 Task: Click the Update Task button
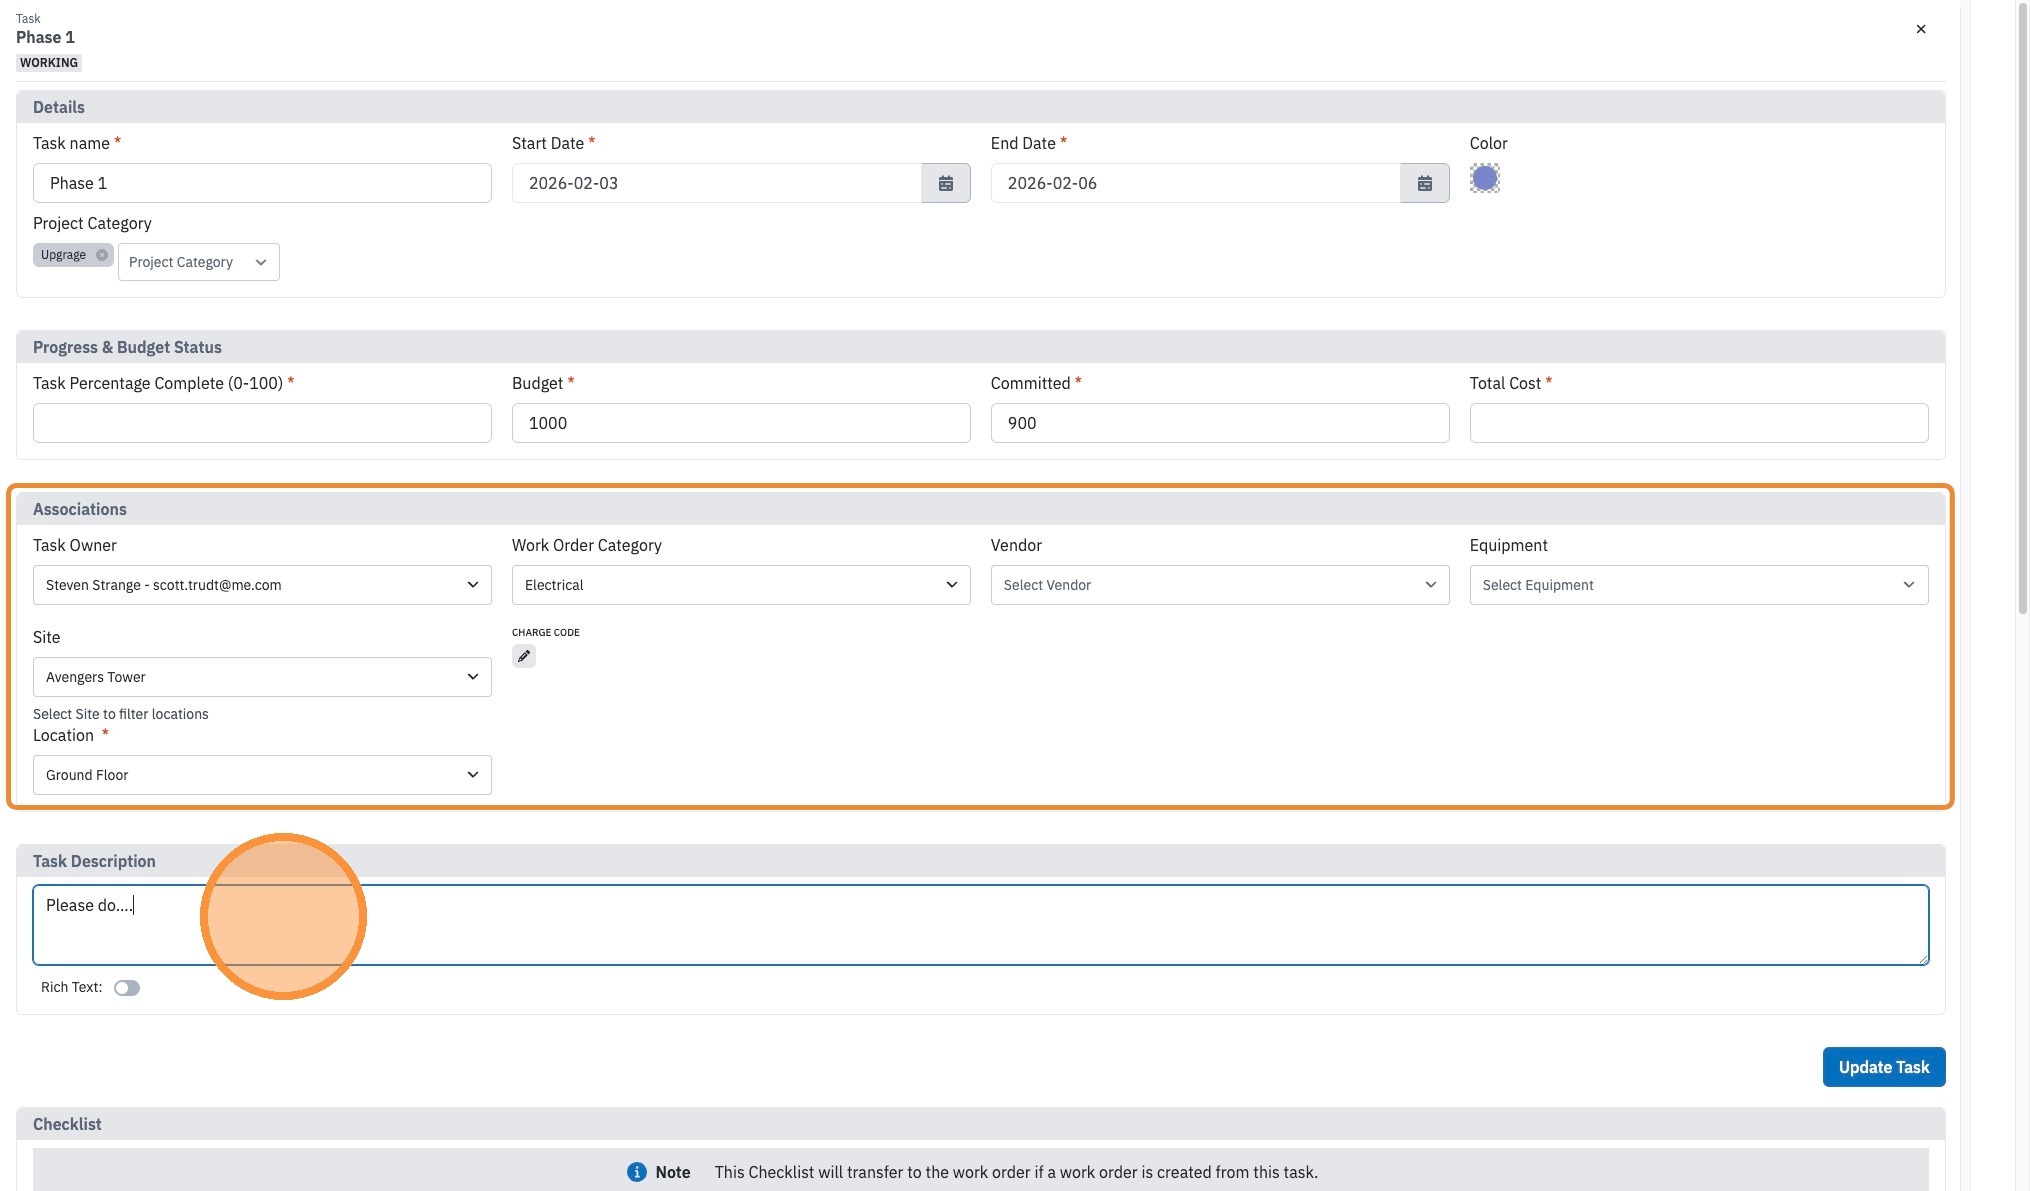coord(1883,1067)
